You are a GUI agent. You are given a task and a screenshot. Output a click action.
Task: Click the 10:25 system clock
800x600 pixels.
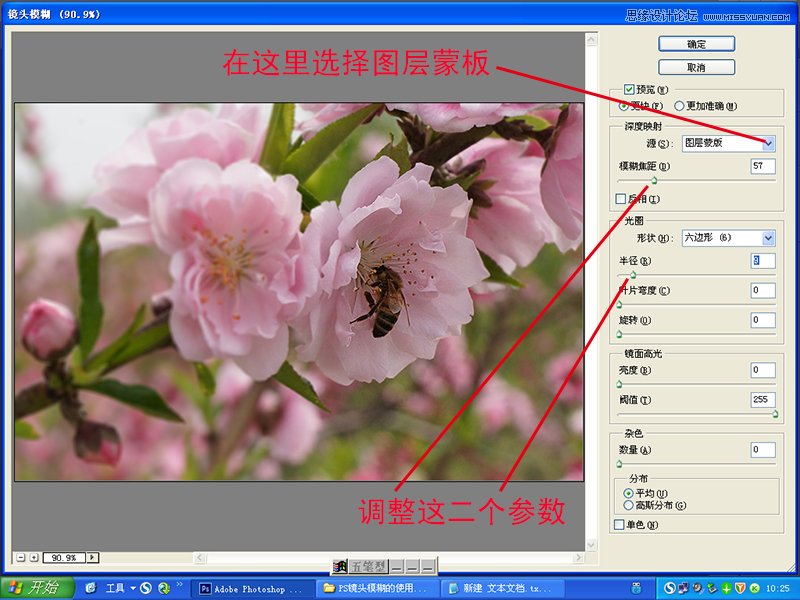[778, 589]
